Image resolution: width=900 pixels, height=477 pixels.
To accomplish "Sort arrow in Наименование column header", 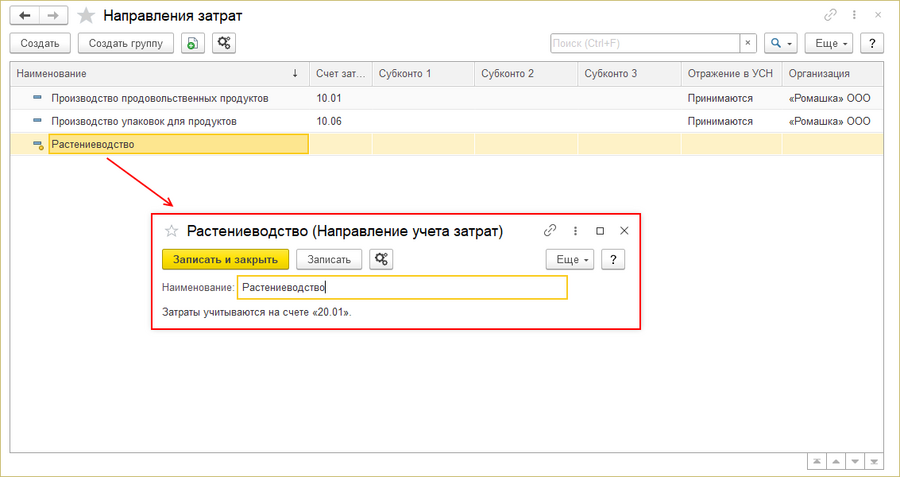I will [x=295, y=73].
